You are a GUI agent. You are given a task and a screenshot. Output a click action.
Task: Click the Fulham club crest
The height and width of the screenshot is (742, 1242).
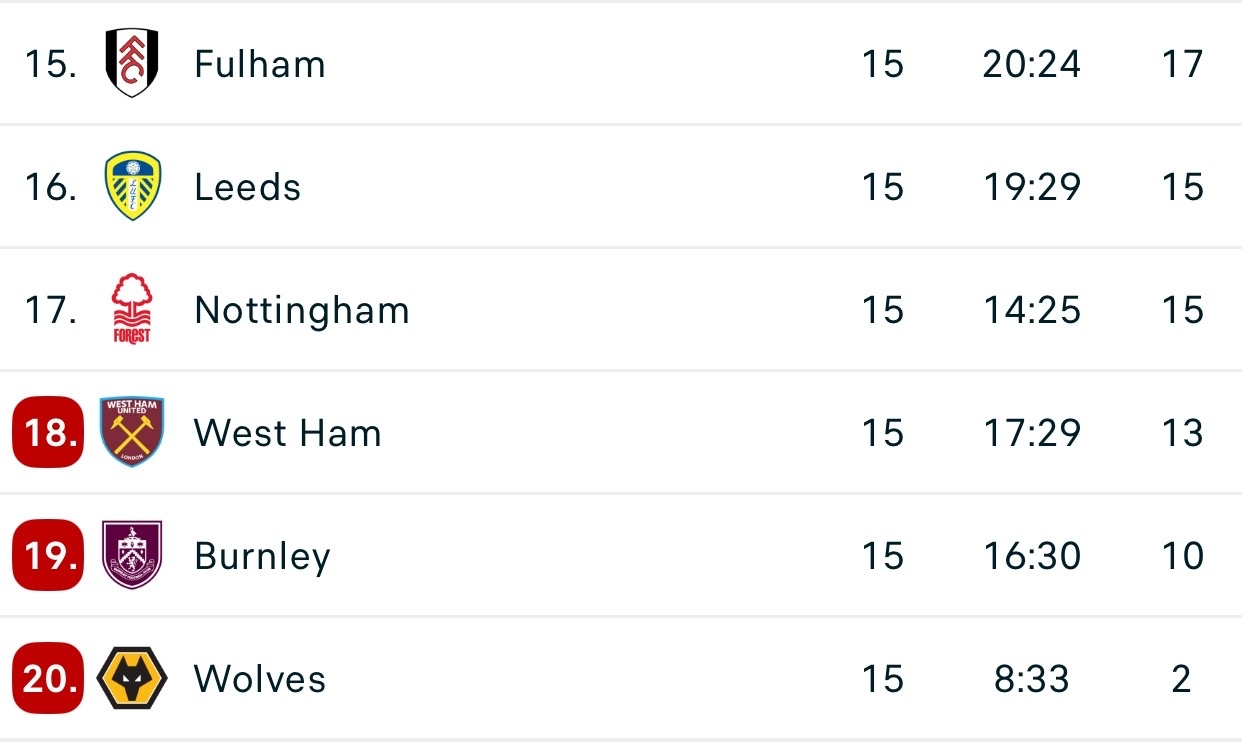coord(132,64)
